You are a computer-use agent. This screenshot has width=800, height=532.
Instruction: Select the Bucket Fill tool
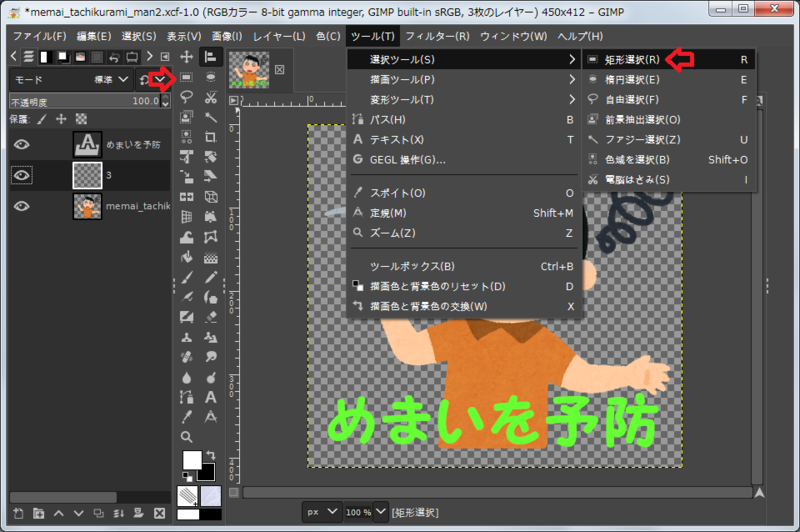tap(187, 257)
